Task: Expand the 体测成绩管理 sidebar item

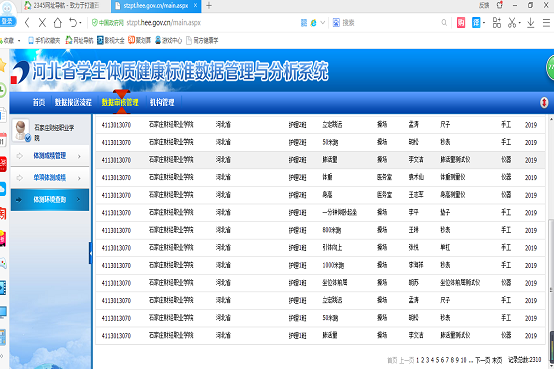Action: click(x=50, y=156)
